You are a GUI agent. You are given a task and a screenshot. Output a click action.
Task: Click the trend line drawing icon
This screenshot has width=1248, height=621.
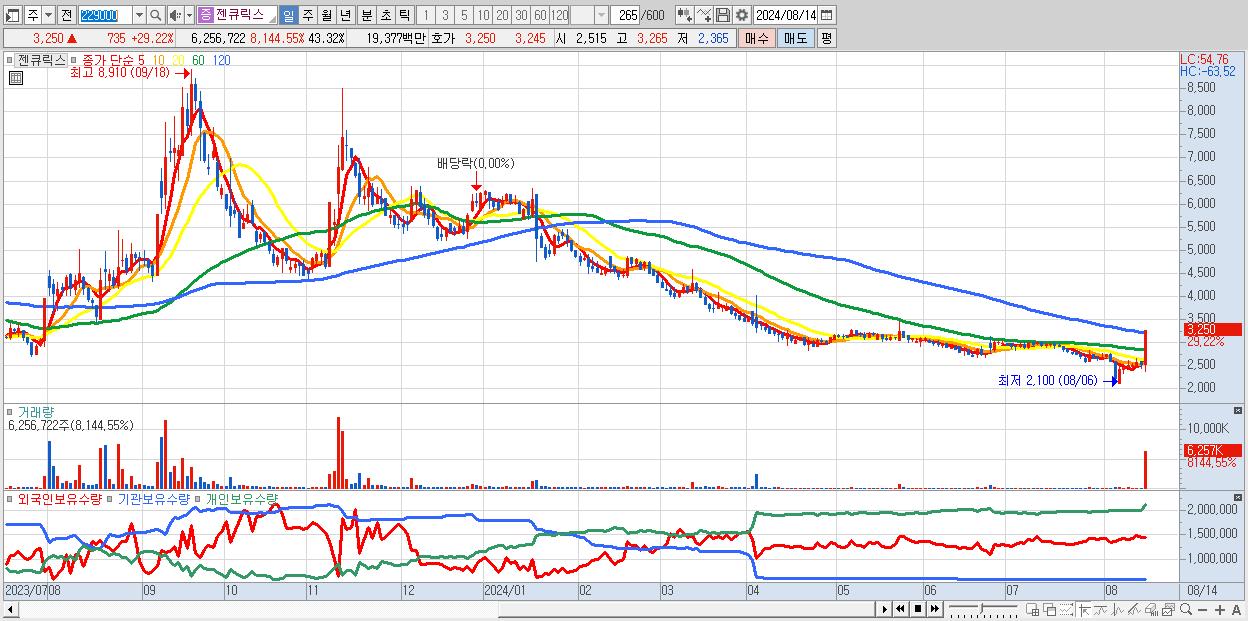[1134, 610]
